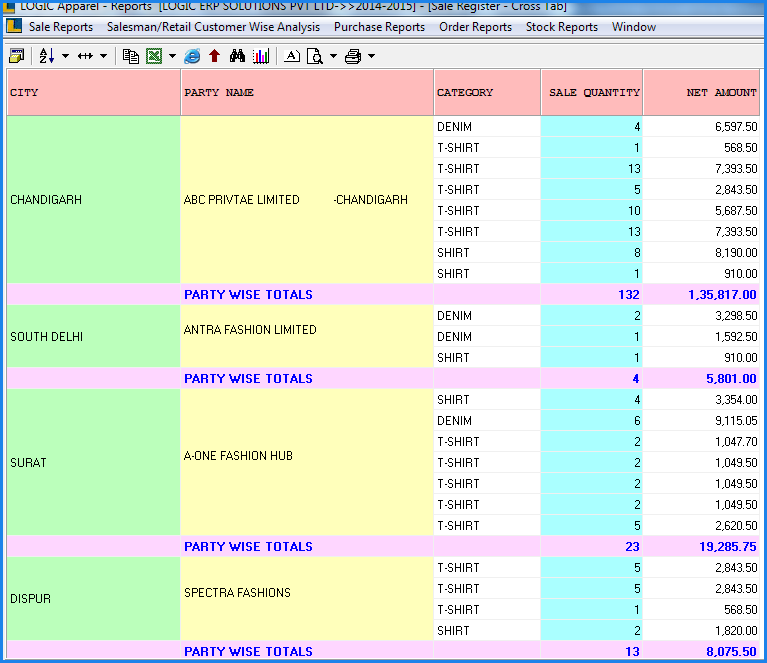767x663 pixels.
Task: Click the PARTY NAME column header
Action: coord(307,92)
